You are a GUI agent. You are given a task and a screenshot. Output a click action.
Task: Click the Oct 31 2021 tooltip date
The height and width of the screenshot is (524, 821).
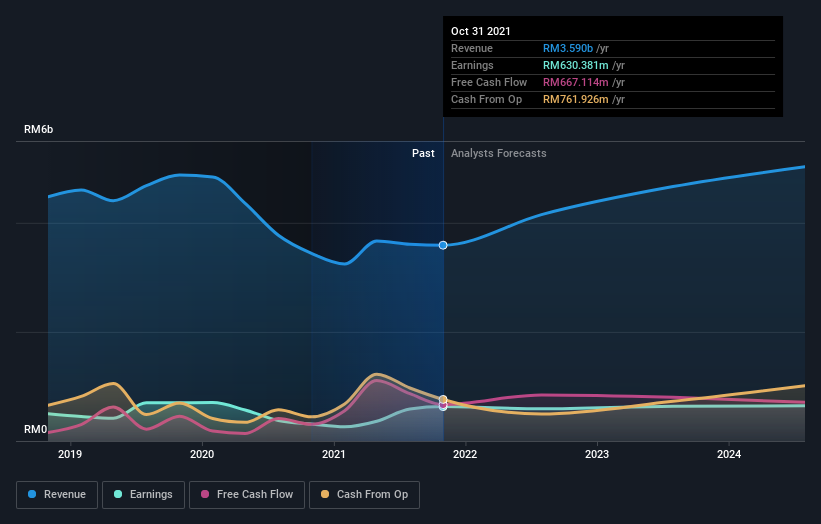[x=481, y=31]
